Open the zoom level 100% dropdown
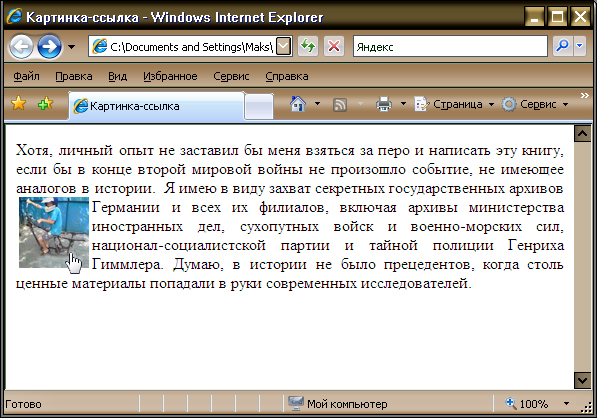 coord(567,404)
